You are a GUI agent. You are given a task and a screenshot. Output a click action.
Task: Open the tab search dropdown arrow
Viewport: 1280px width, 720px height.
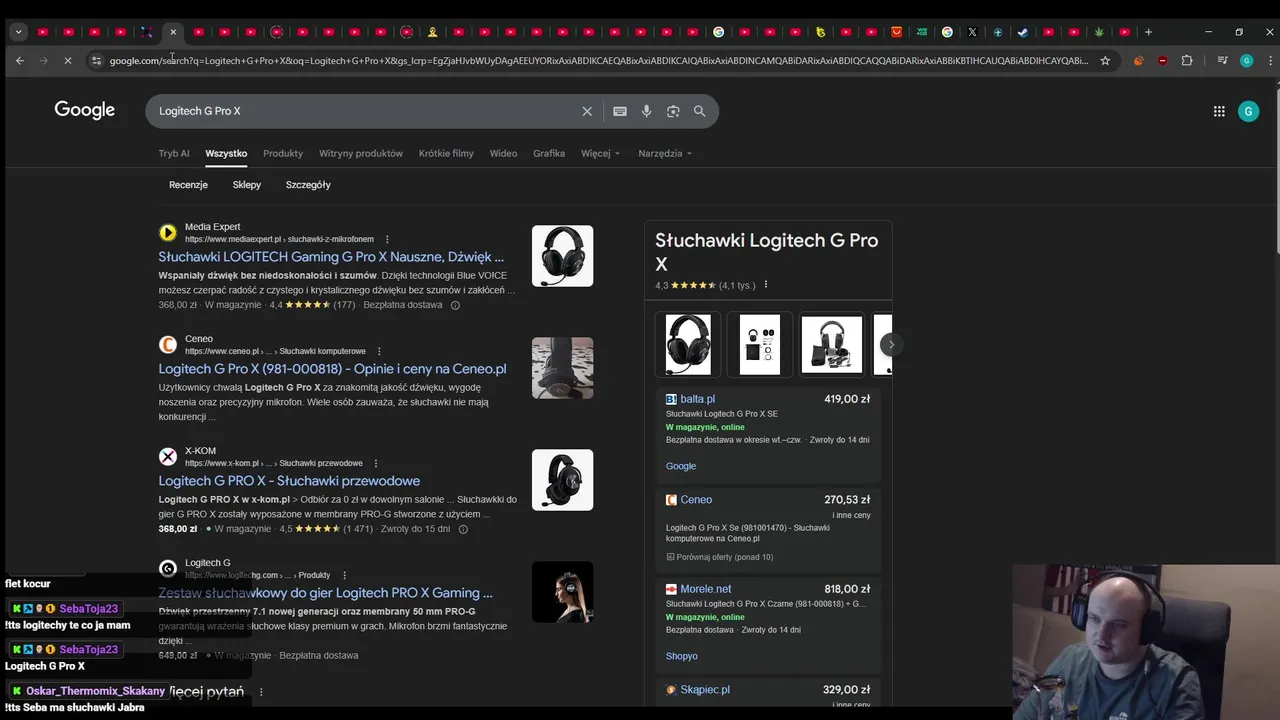tap(18, 32)
